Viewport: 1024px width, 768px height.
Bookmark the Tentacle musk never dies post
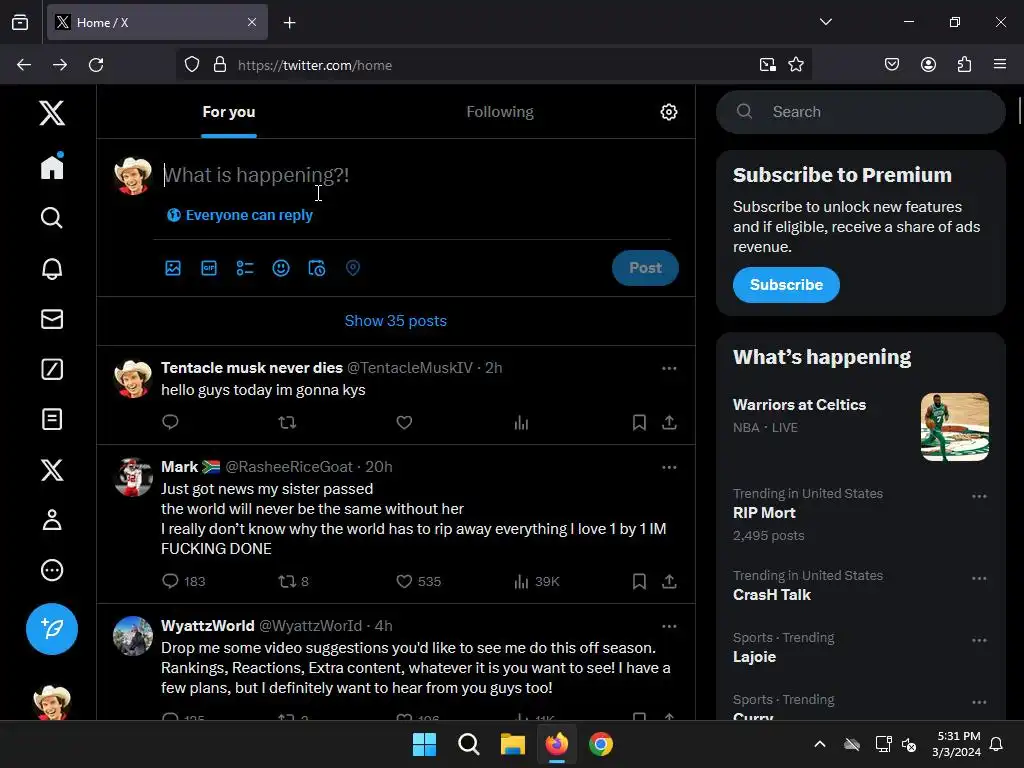[x=639, y=423]
